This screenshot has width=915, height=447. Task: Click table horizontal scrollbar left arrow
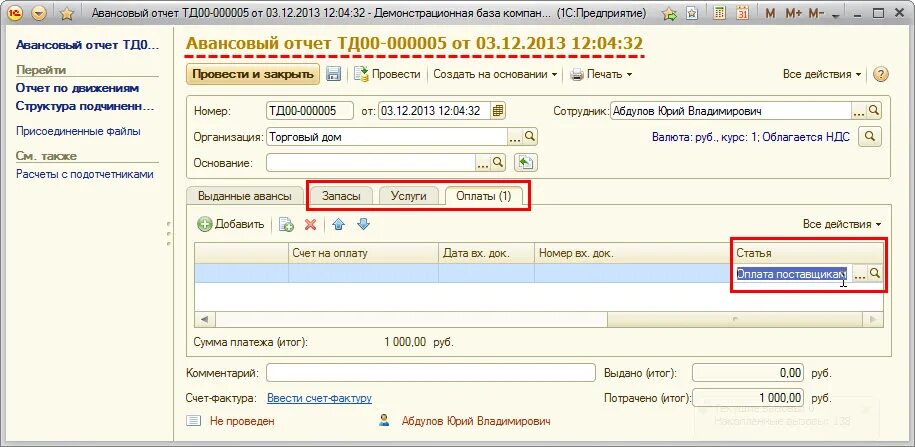[x=204, y=319]
